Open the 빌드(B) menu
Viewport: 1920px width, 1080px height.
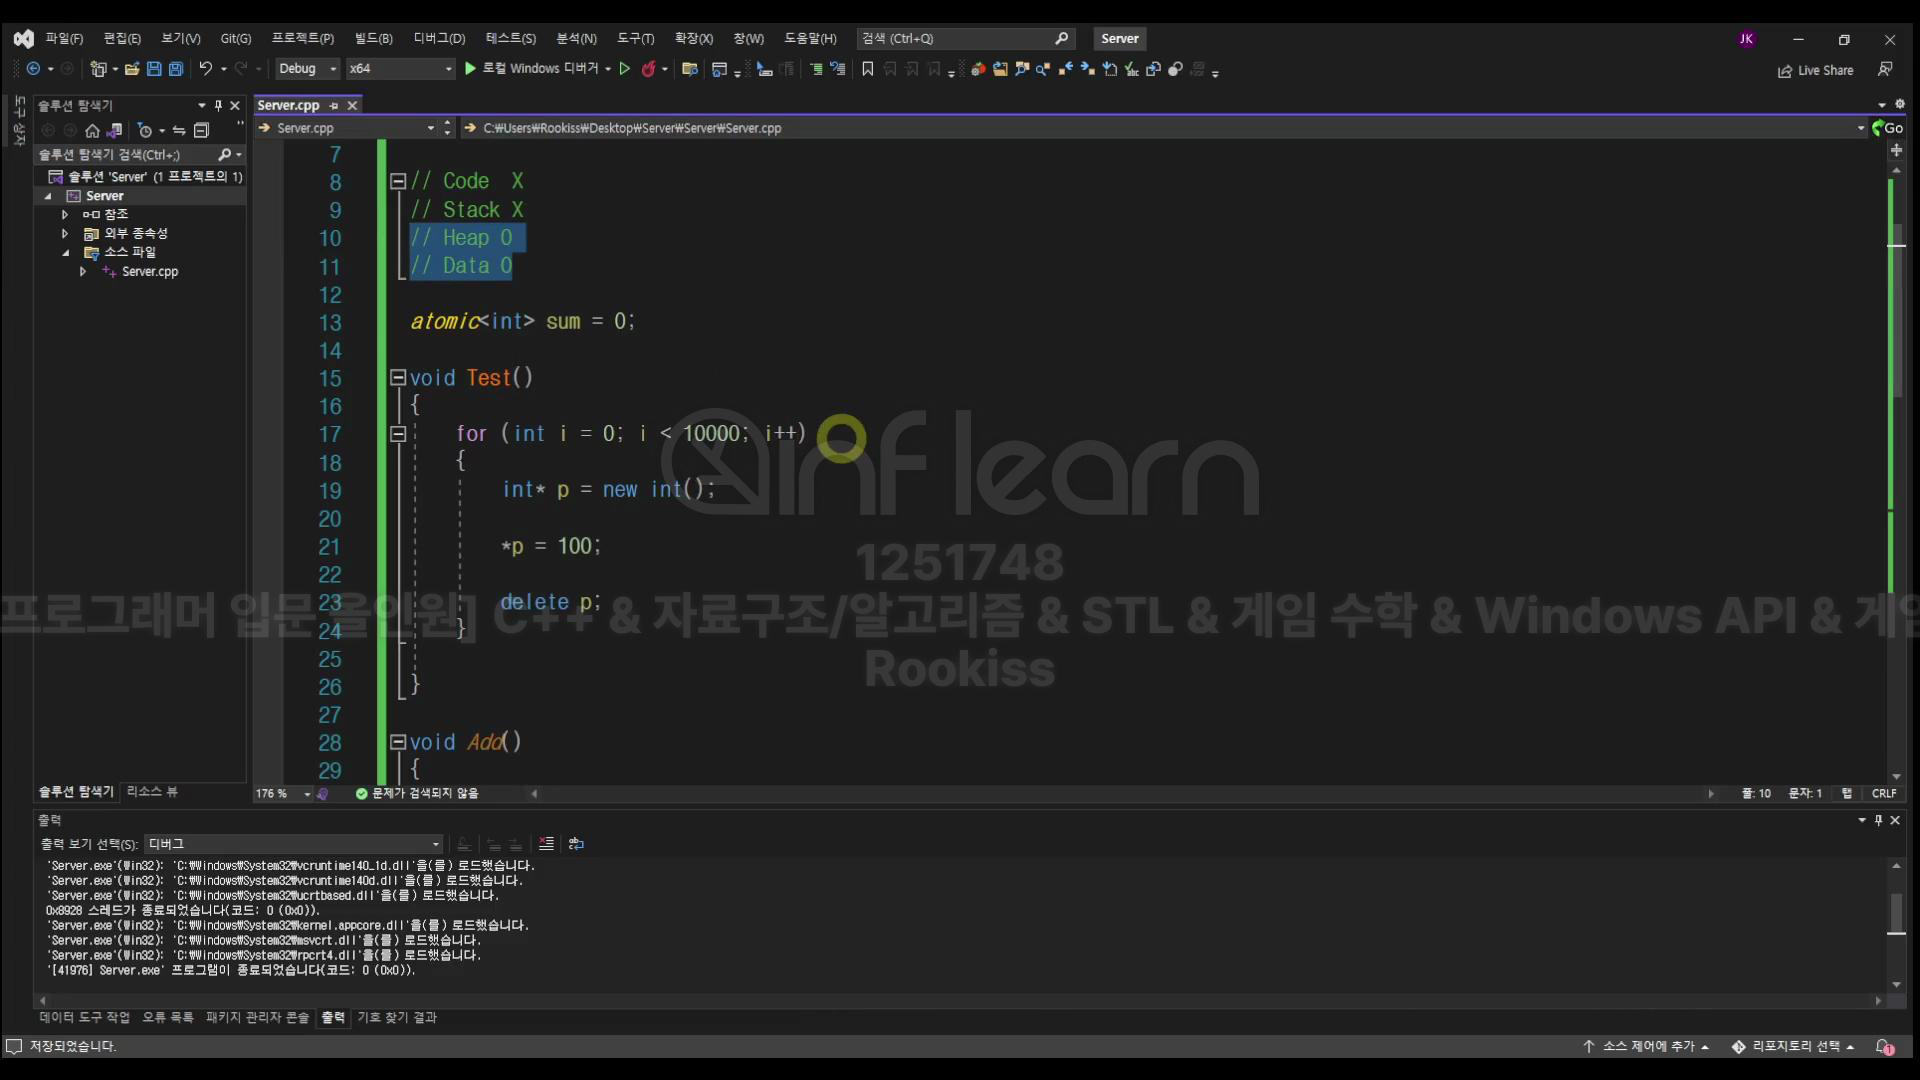(x=373, y=39)
